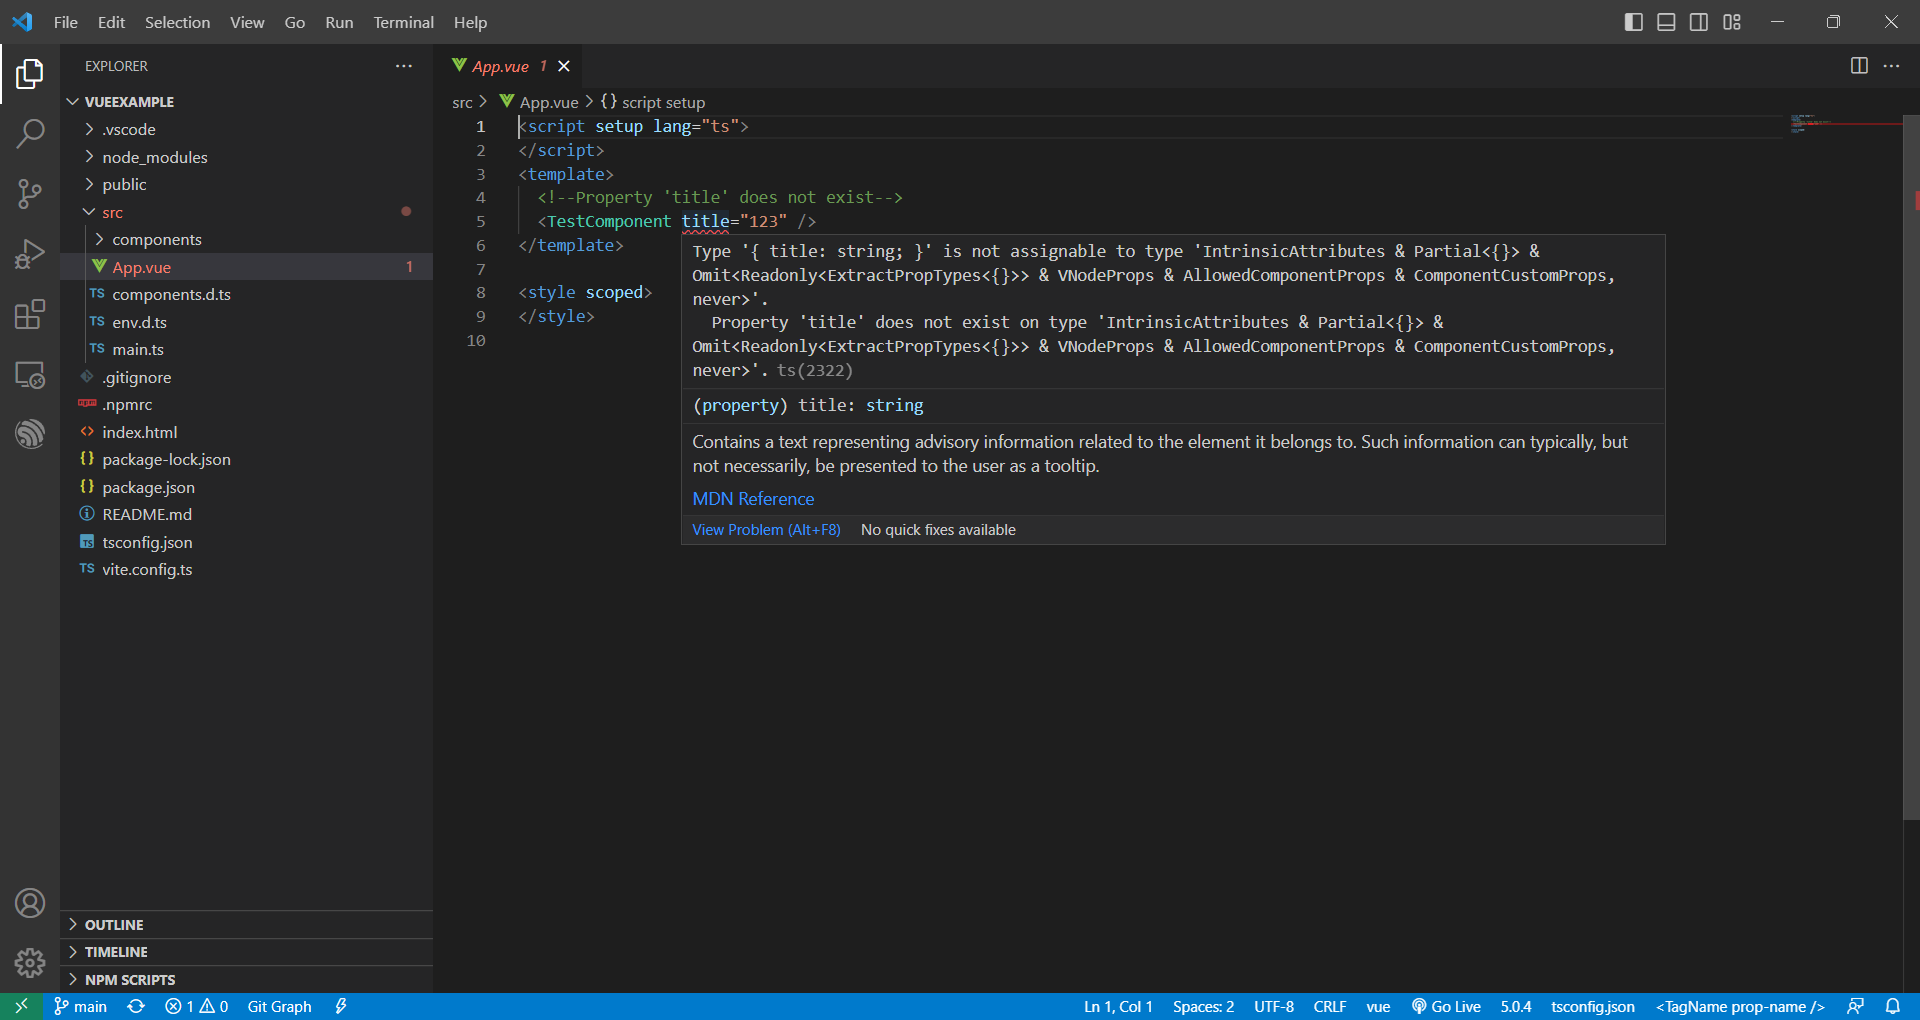Open the Terminal menu
The width and height of the screenshot is (1920, 1020).
click(x=403, y=22)
